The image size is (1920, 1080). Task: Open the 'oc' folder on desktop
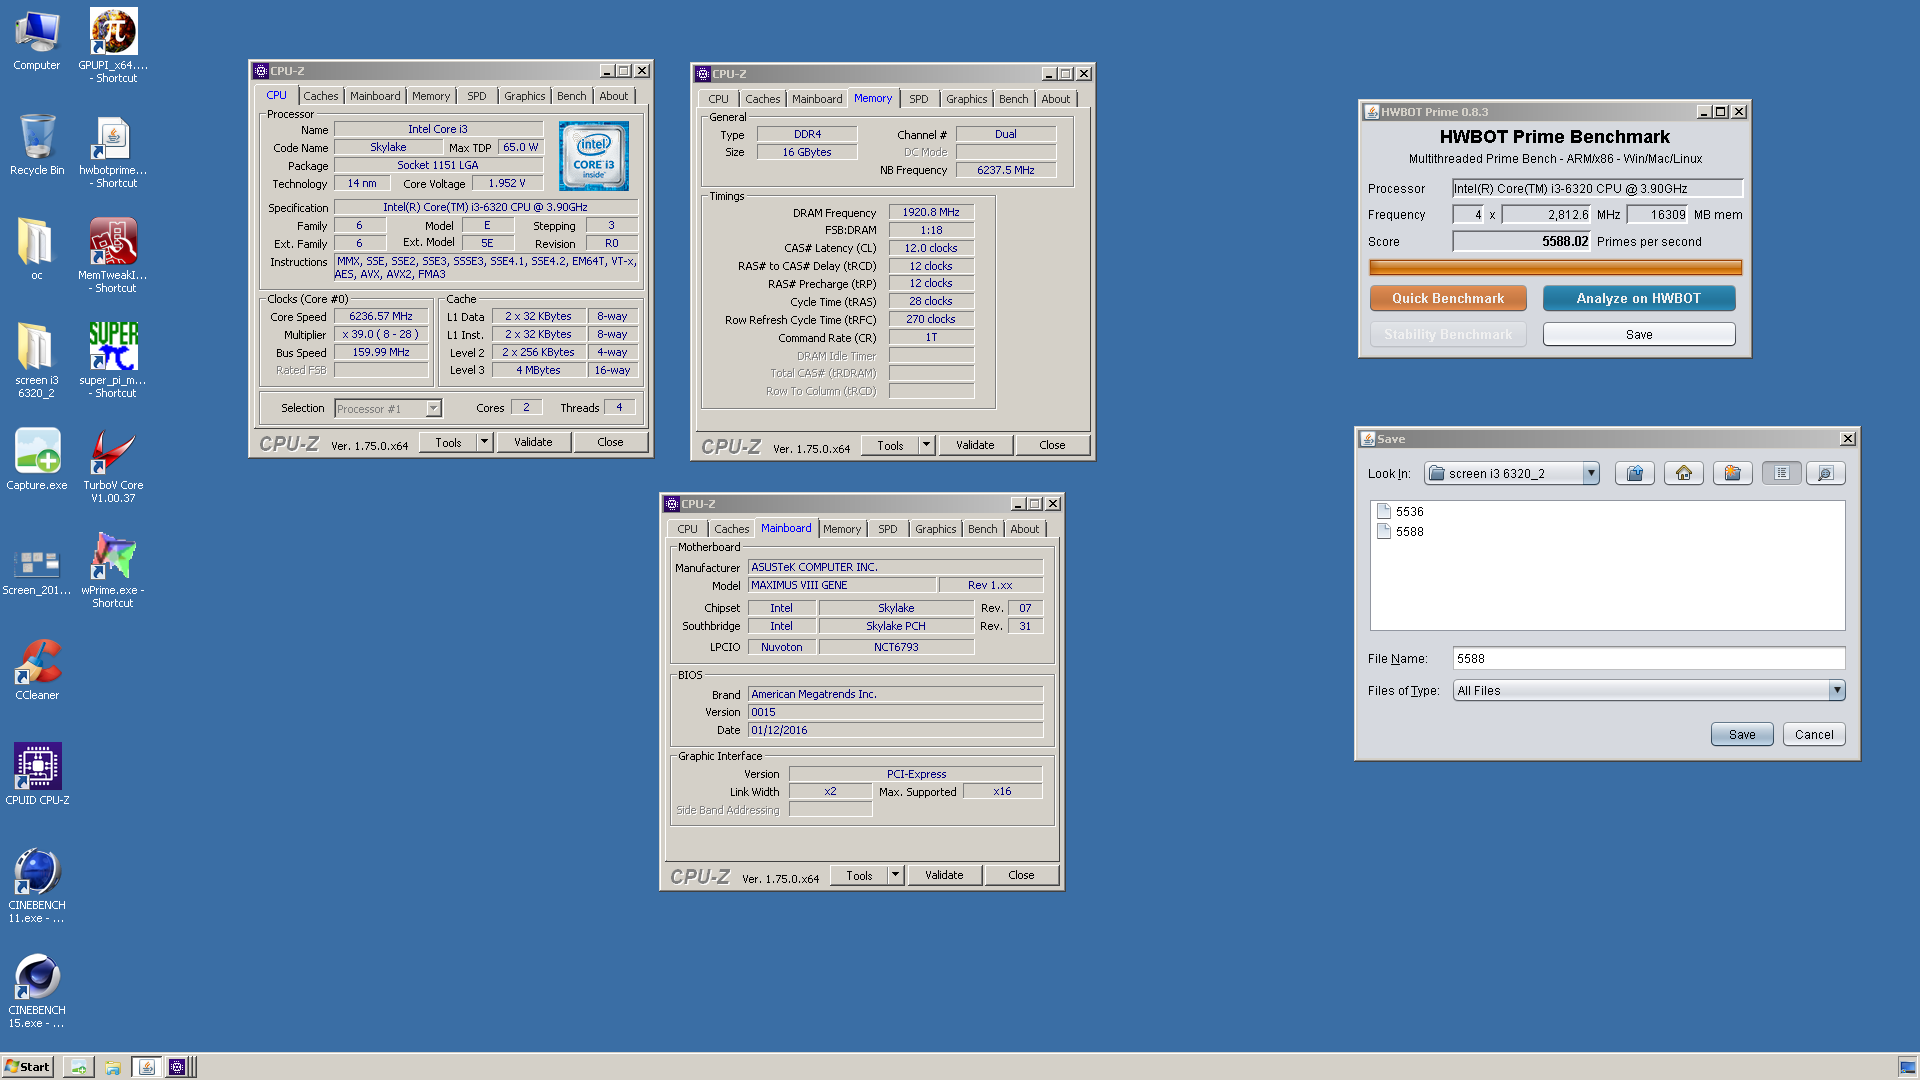(x=37, y=249)
